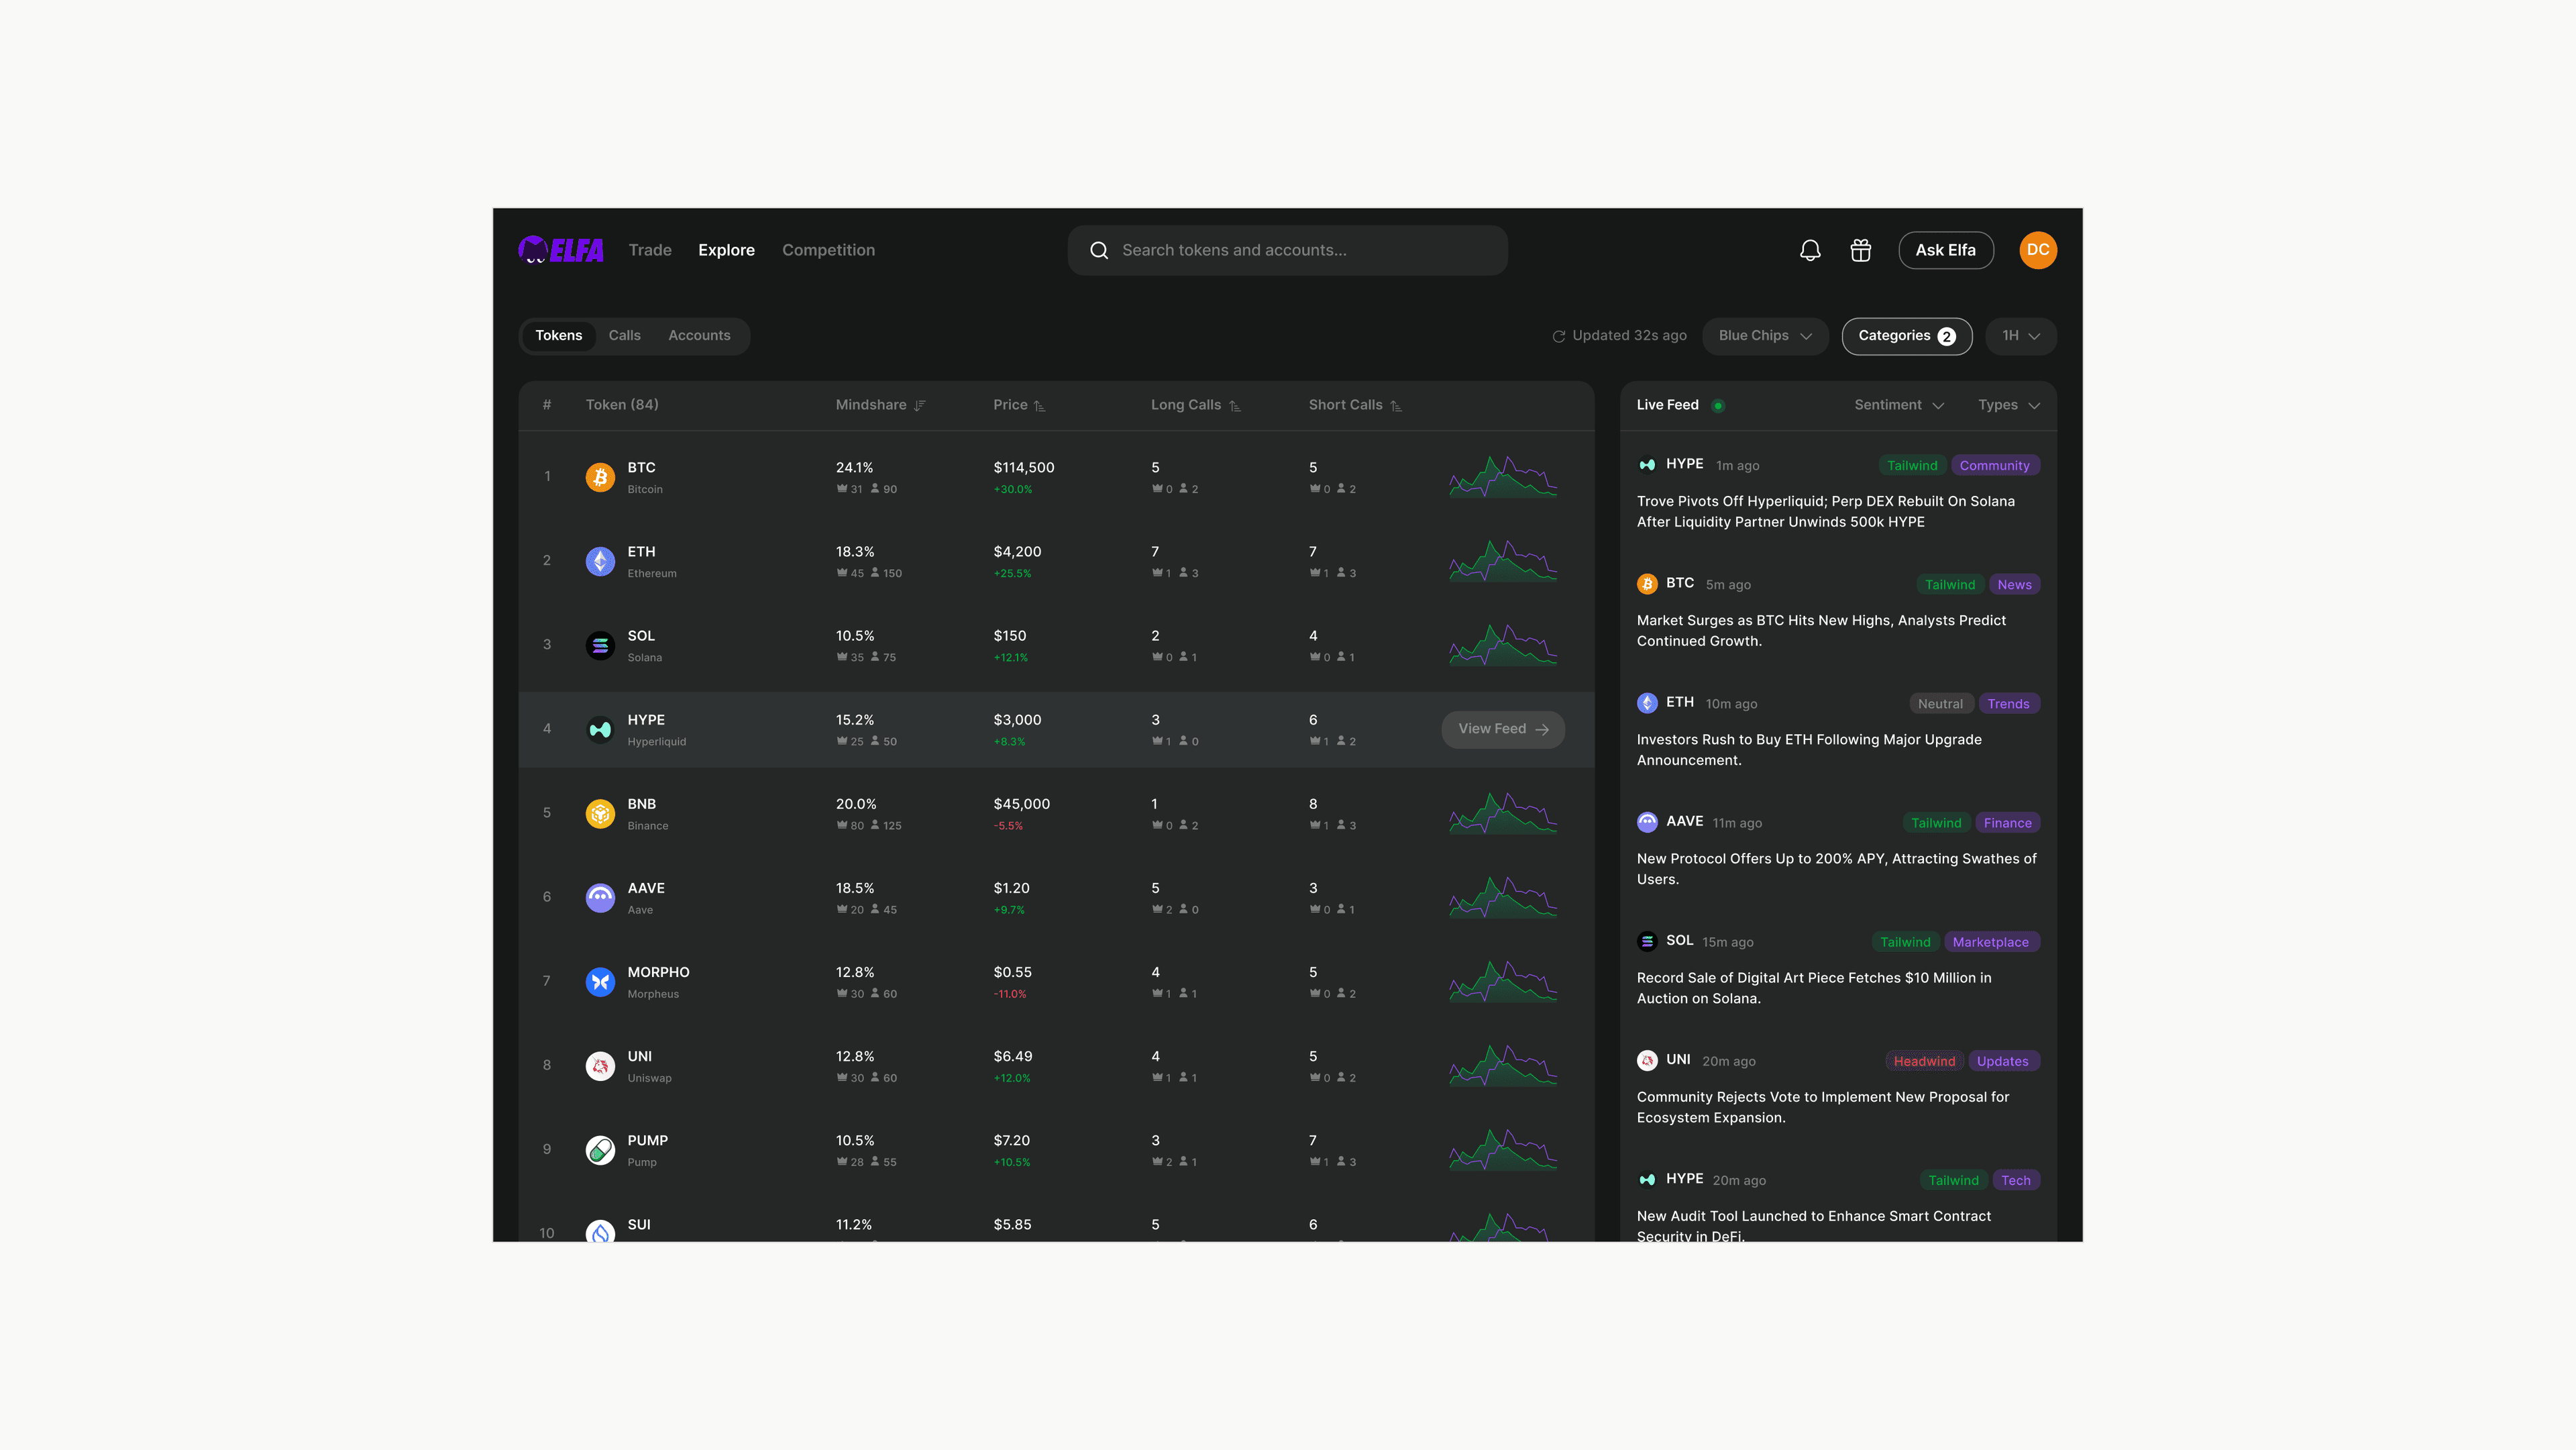Select the Ethereum token icon
The height and width of the screenshot is (1450, 2576).
600,561
